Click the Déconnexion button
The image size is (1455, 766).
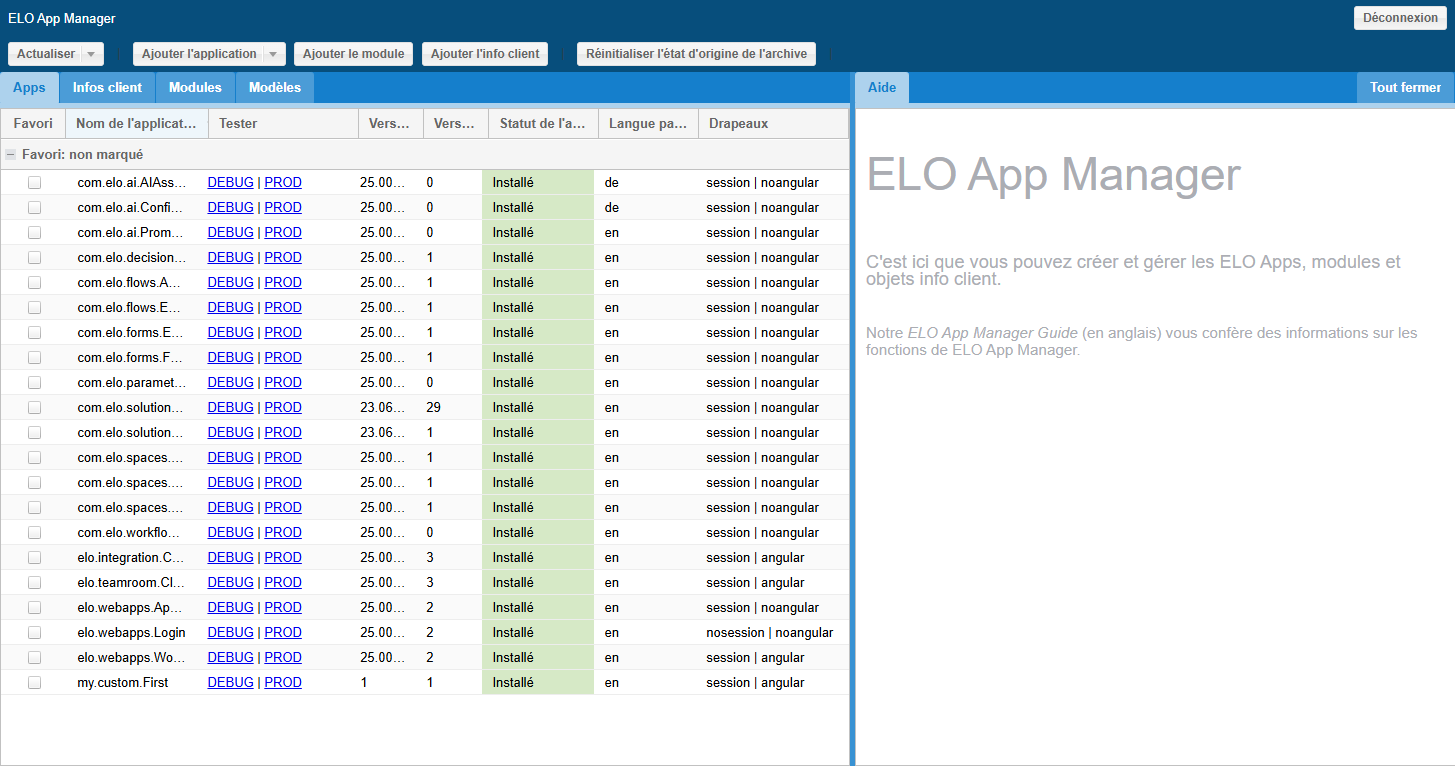tap(1399, 17)
